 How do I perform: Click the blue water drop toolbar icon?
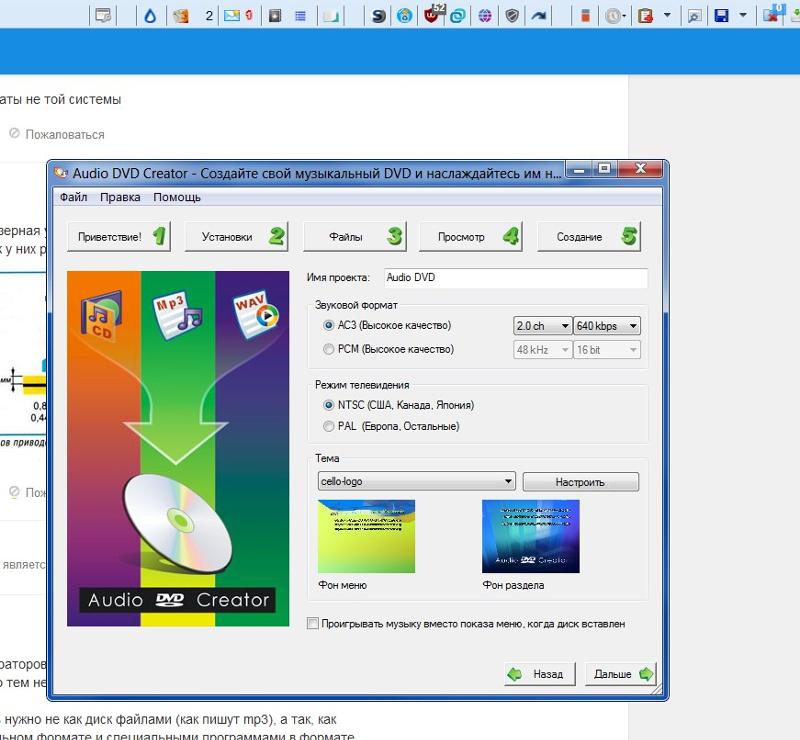[150, 16]
